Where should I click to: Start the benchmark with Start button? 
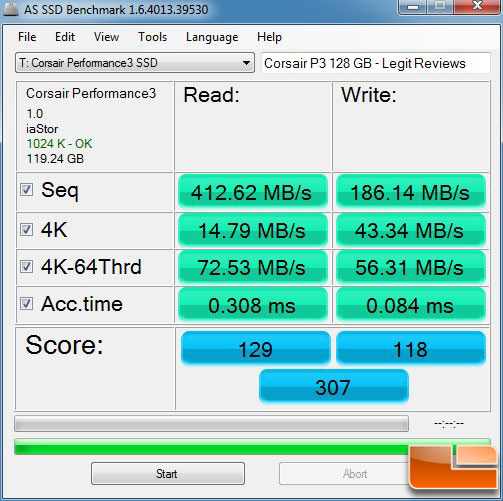coord(168,473)
